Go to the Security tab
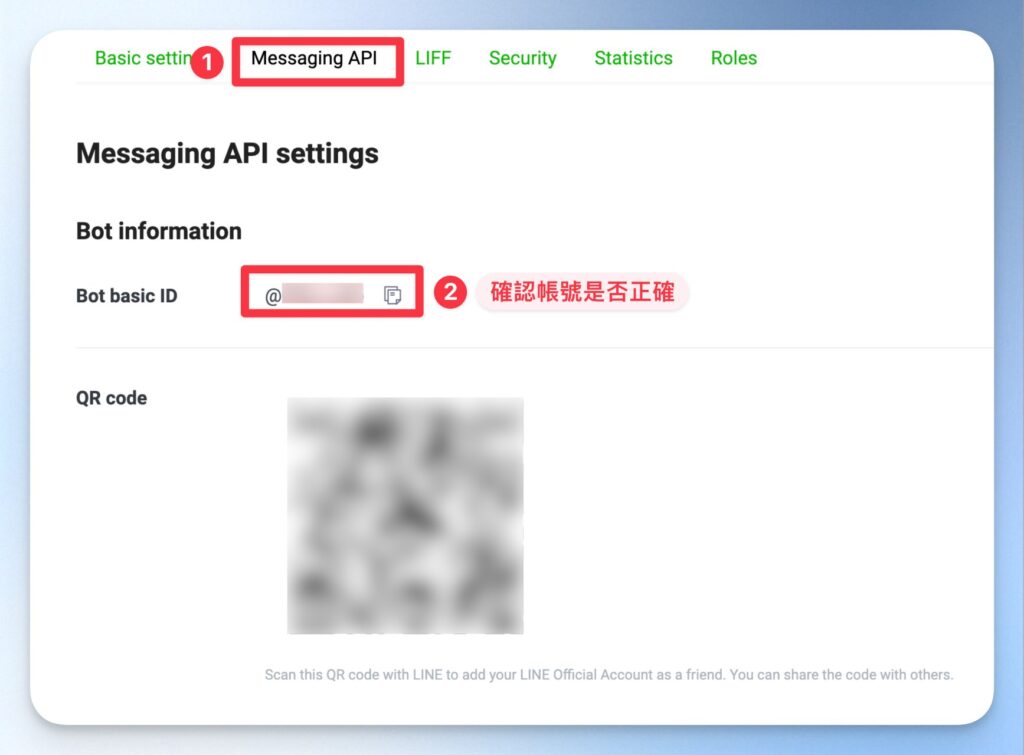 pyautogui.click(x=522, y=58)
